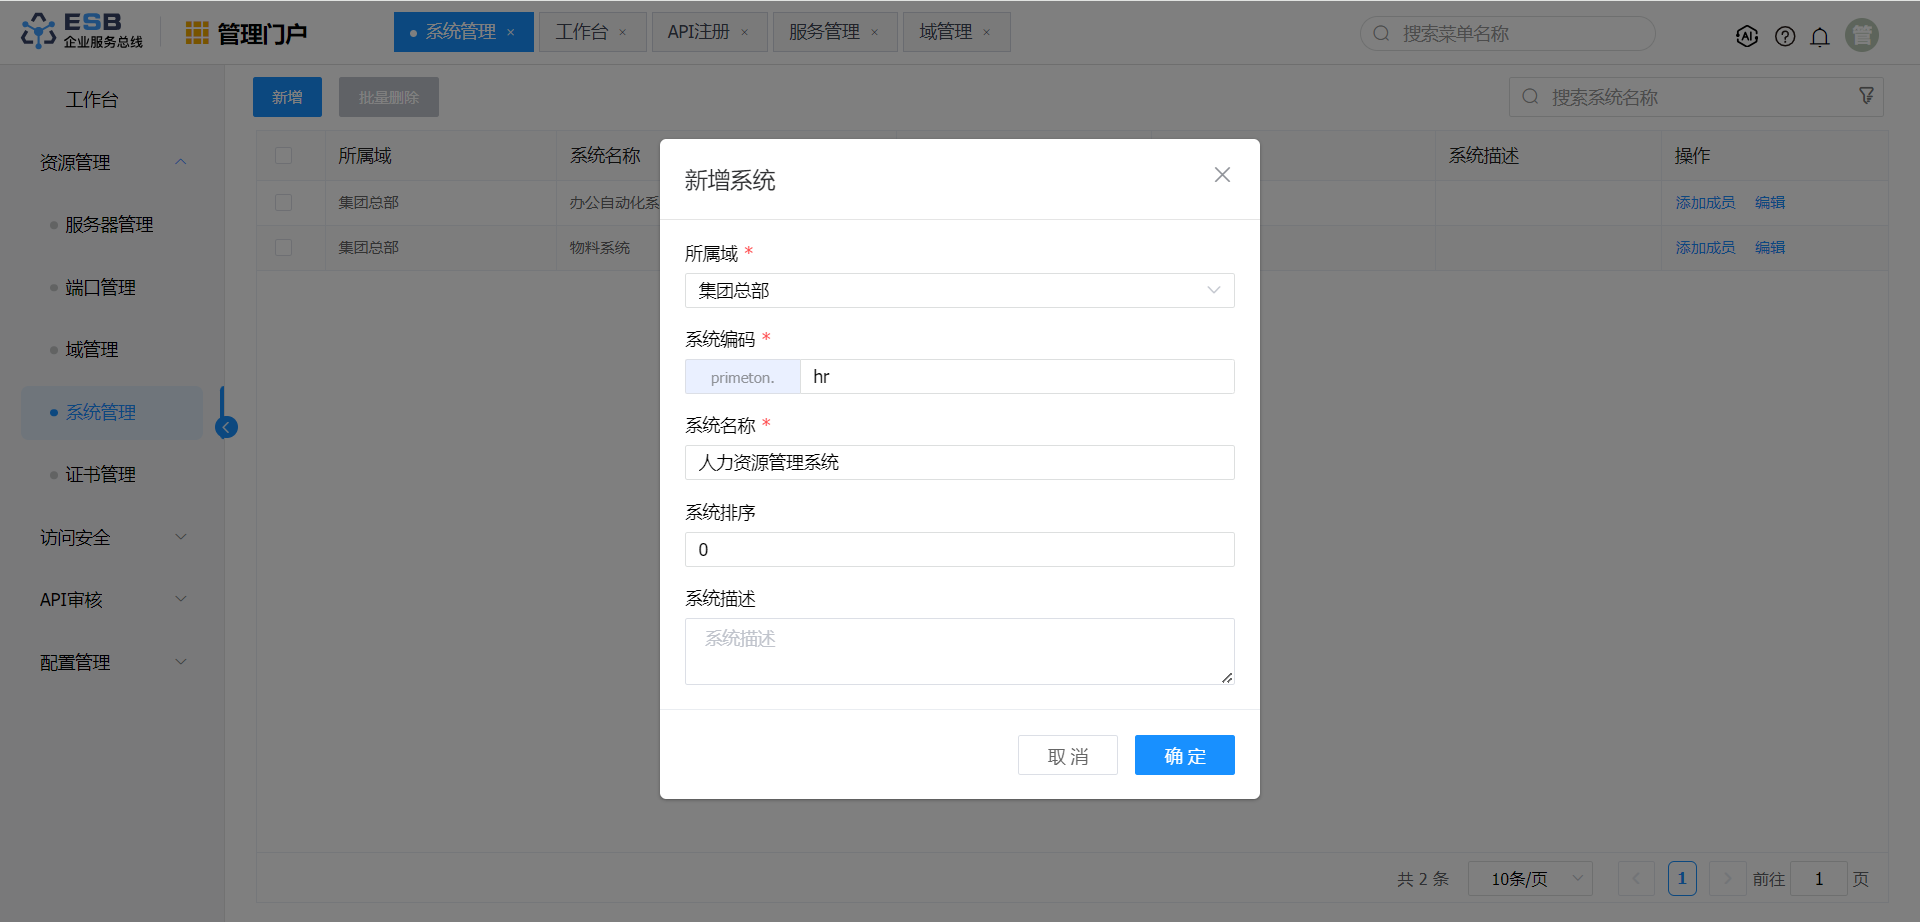Click the filter funnel icon in system search
The width and height of the screenshot is (1920, 922).
point(1866,96)
